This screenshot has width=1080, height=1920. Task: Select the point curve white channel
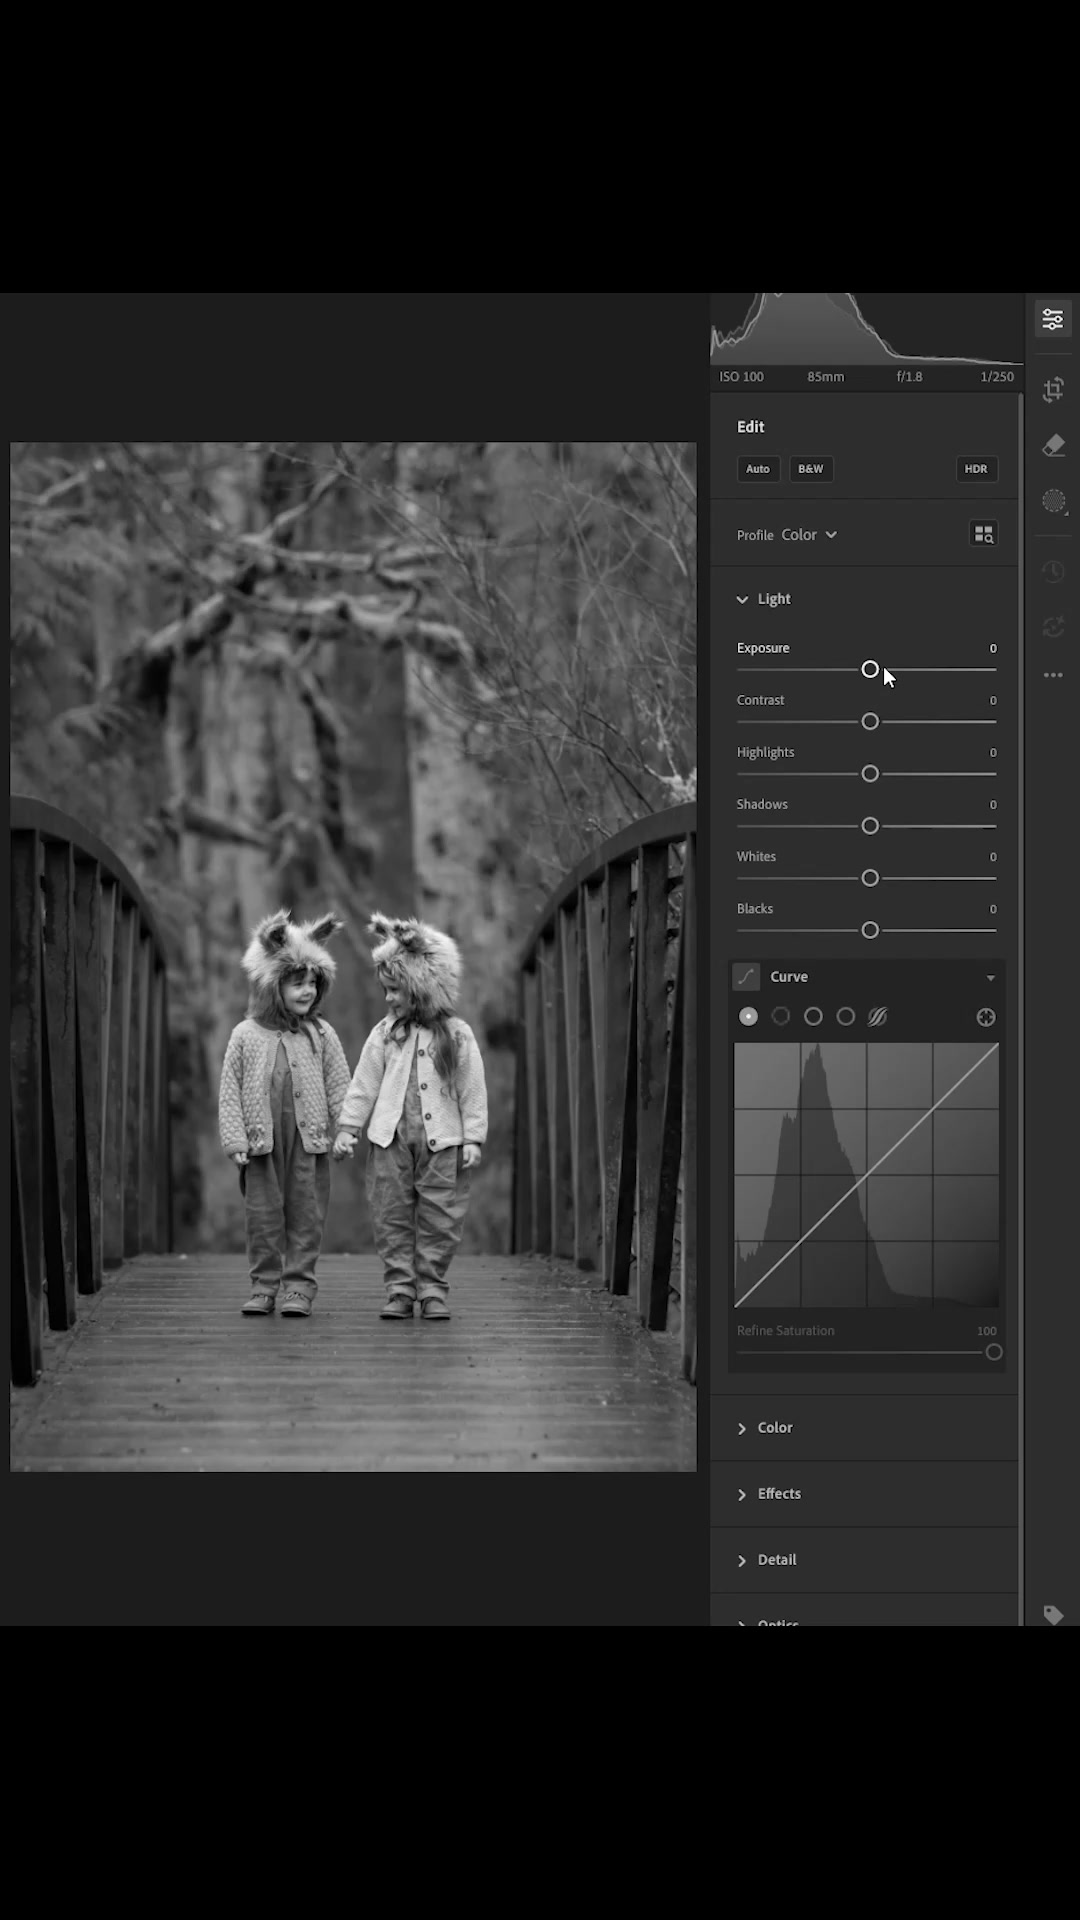click(x=748, y=1016)
